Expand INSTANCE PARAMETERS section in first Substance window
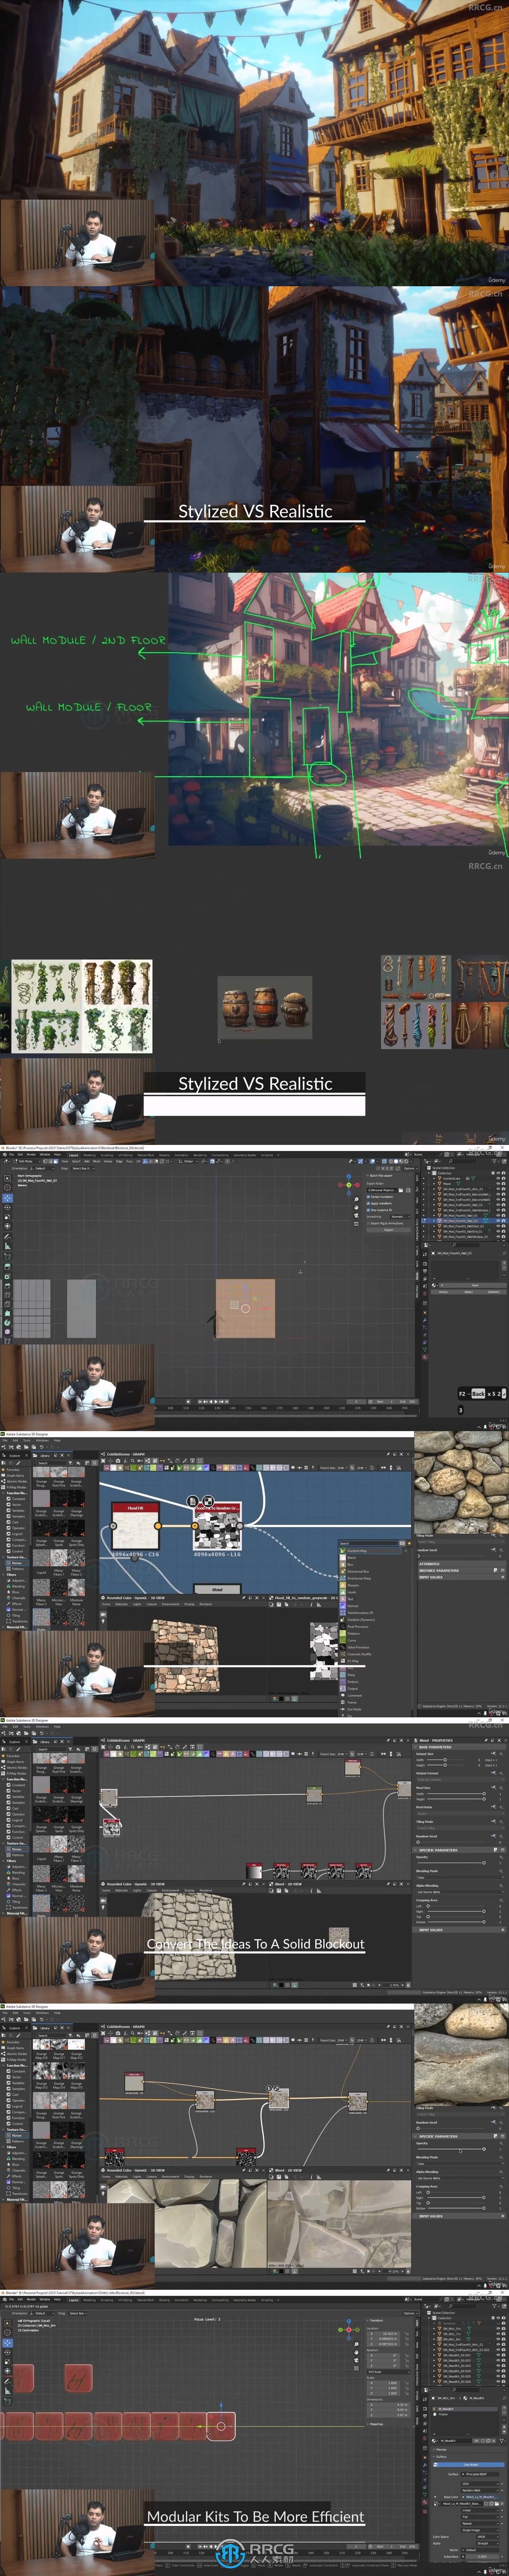 pos(462,1571)
